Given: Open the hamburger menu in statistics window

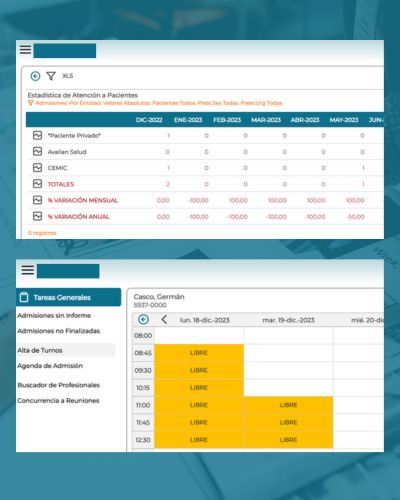Looking at the screenshot, I should click(26, 50).
